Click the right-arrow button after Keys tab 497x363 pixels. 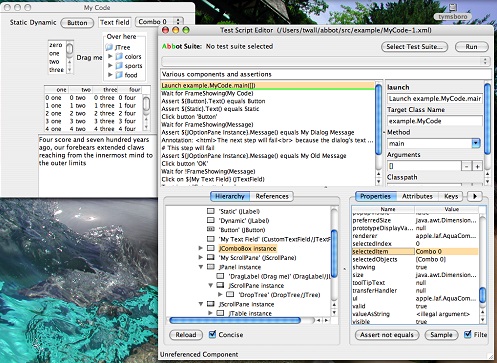click(475, 196)
